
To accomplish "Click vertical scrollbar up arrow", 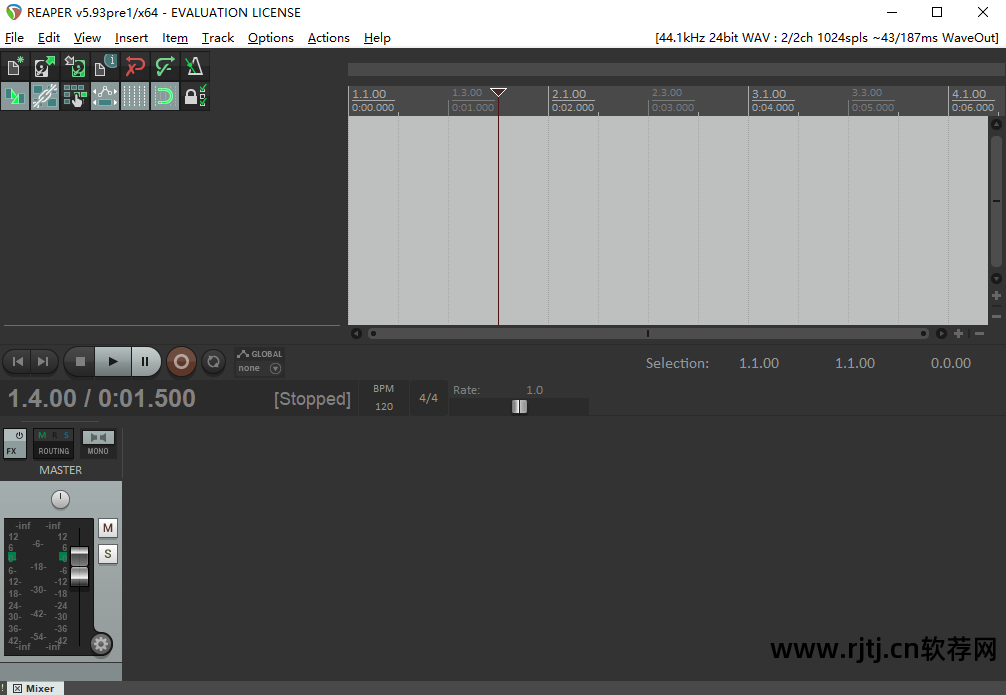I will (996, 124).
